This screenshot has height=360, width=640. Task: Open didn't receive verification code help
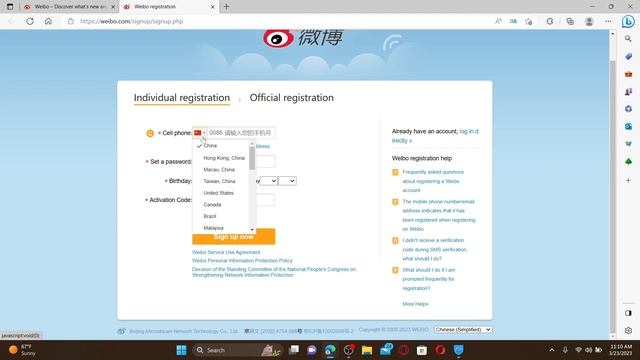435,249
